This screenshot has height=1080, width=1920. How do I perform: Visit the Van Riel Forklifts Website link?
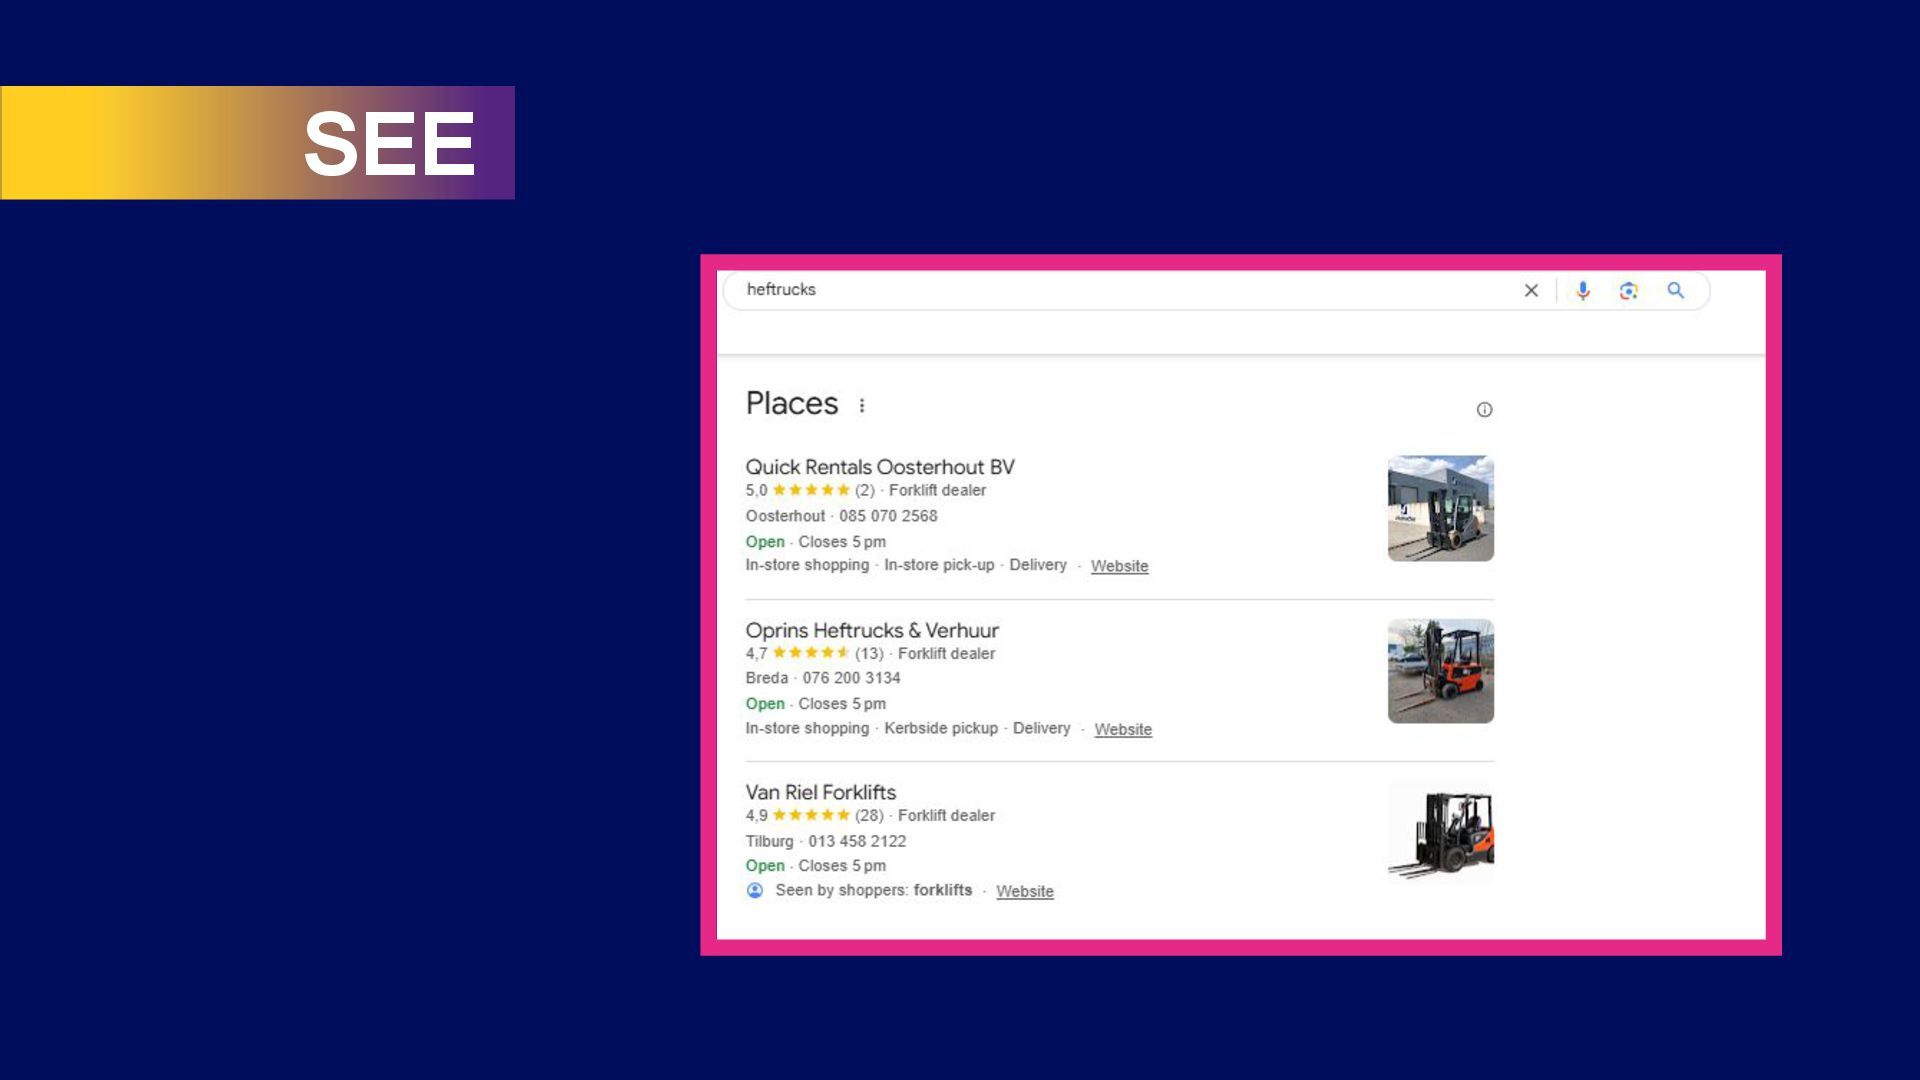1024,892
